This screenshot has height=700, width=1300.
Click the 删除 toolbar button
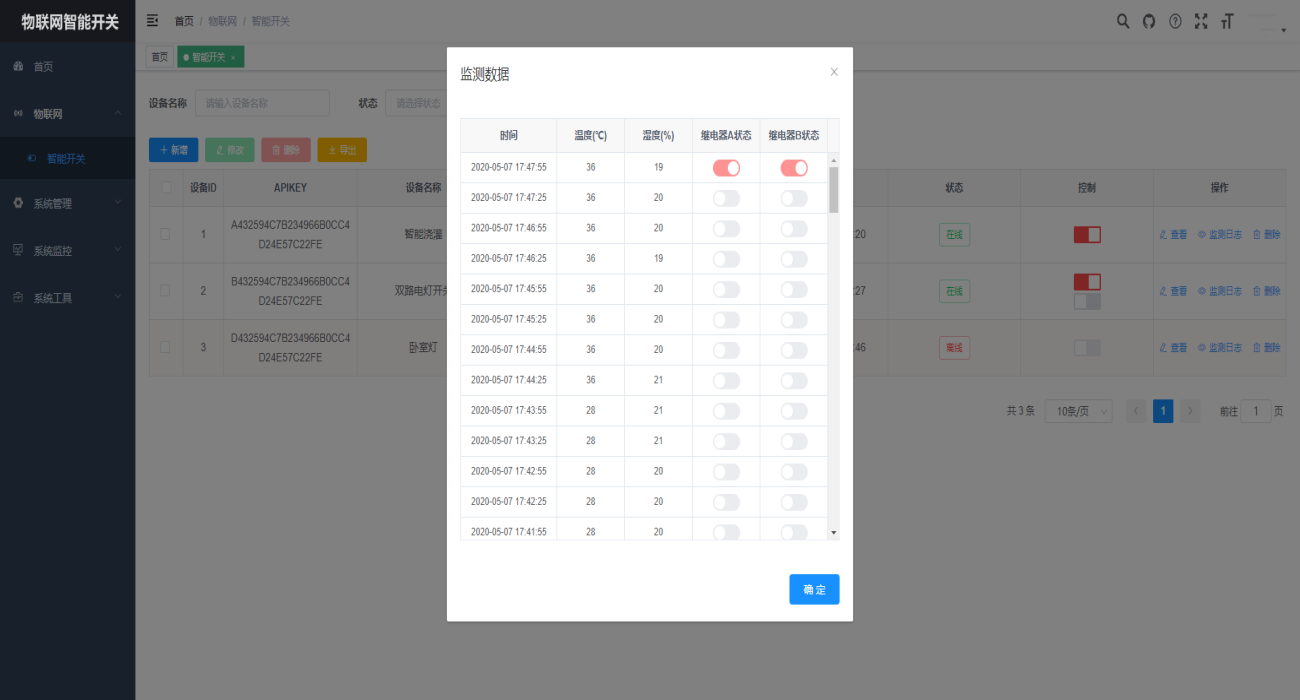(286, 150)
